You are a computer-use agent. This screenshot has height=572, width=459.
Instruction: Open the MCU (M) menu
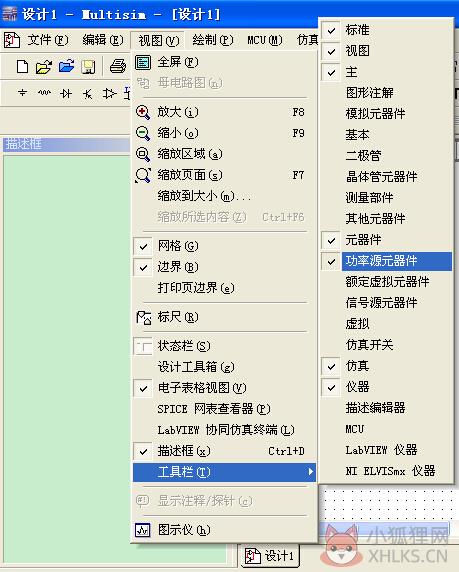(265, 40)
